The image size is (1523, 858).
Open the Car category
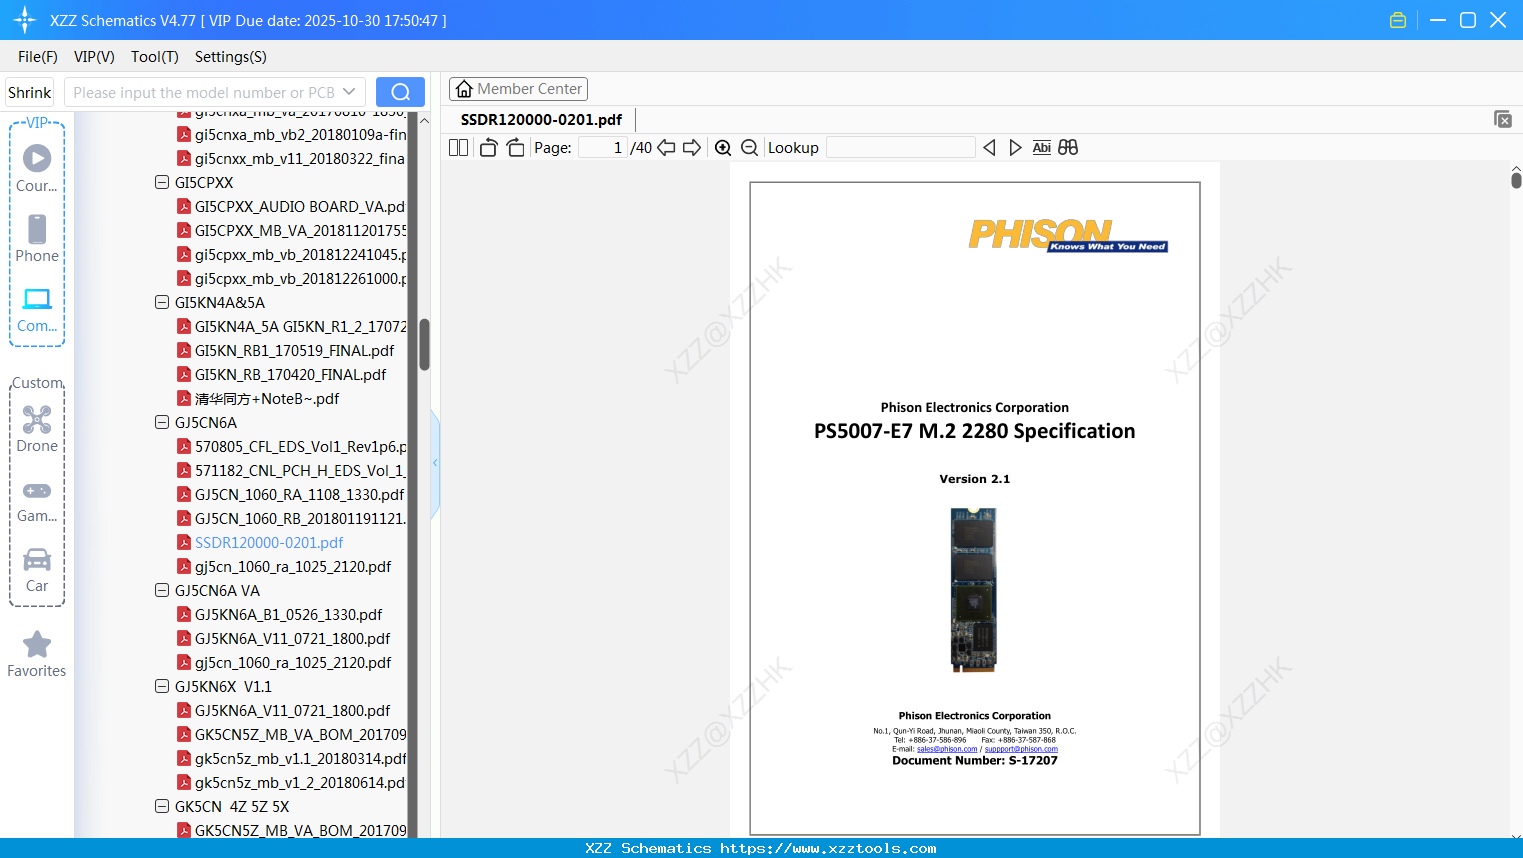coord(37,569)
